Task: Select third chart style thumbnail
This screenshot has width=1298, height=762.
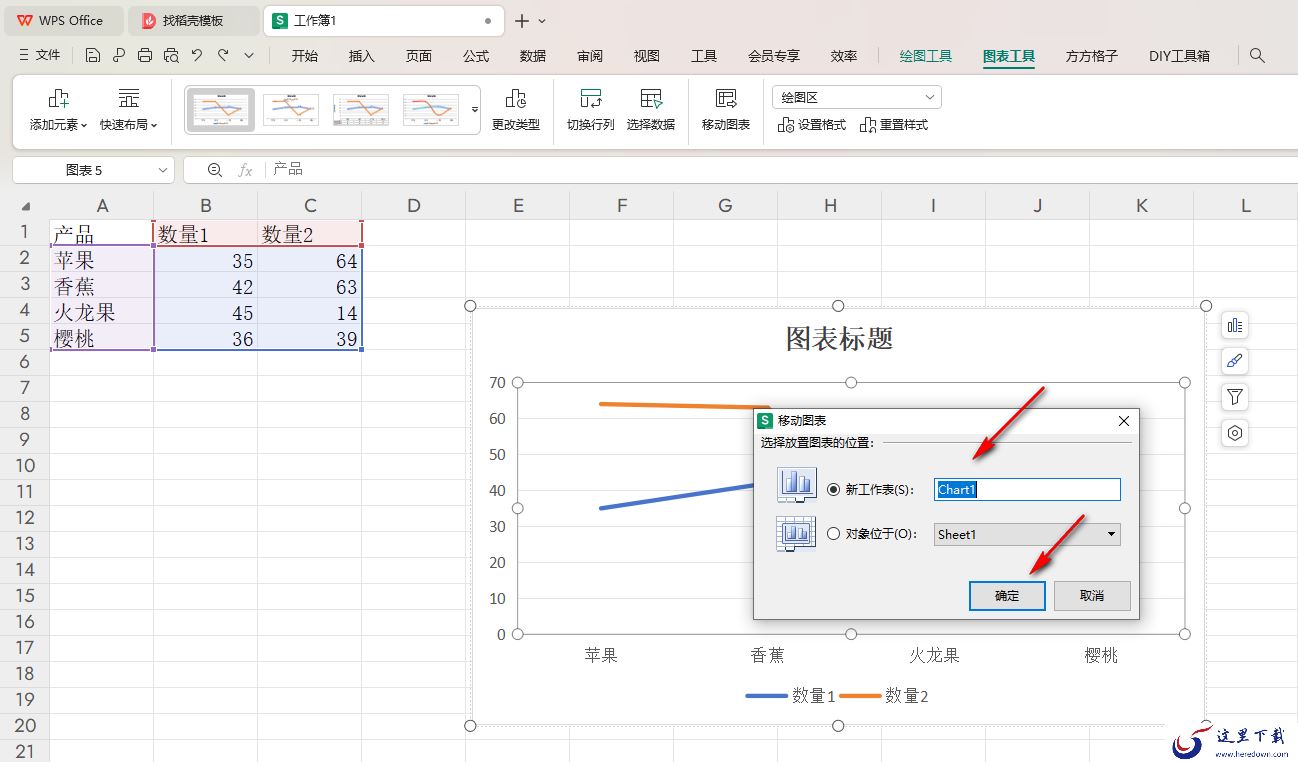Action: pos(361,110)
